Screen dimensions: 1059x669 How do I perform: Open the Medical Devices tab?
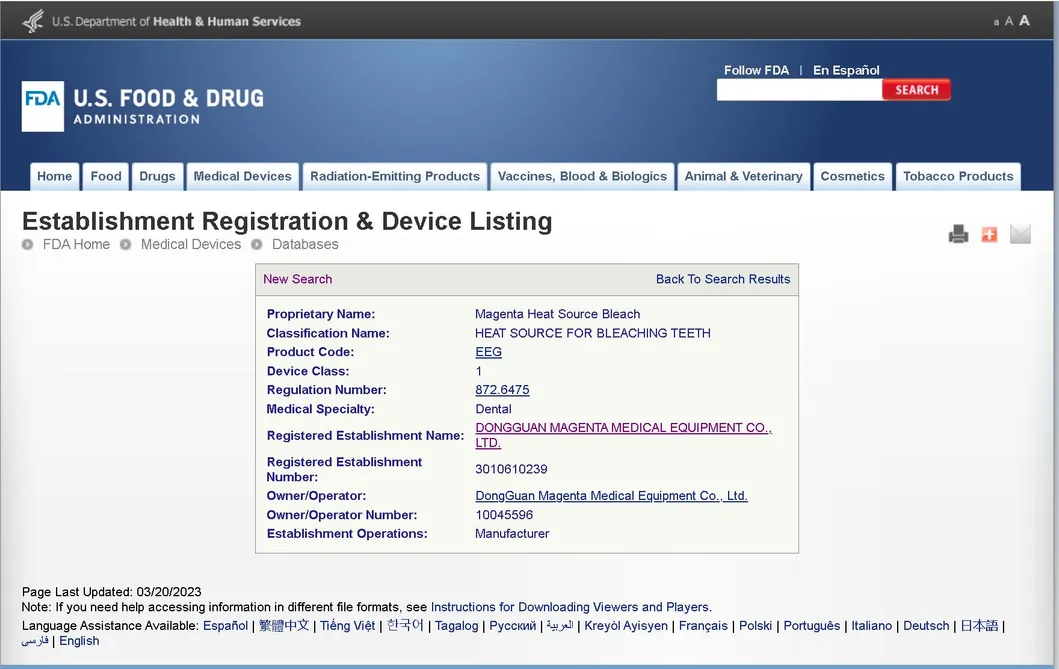point(242,176)
